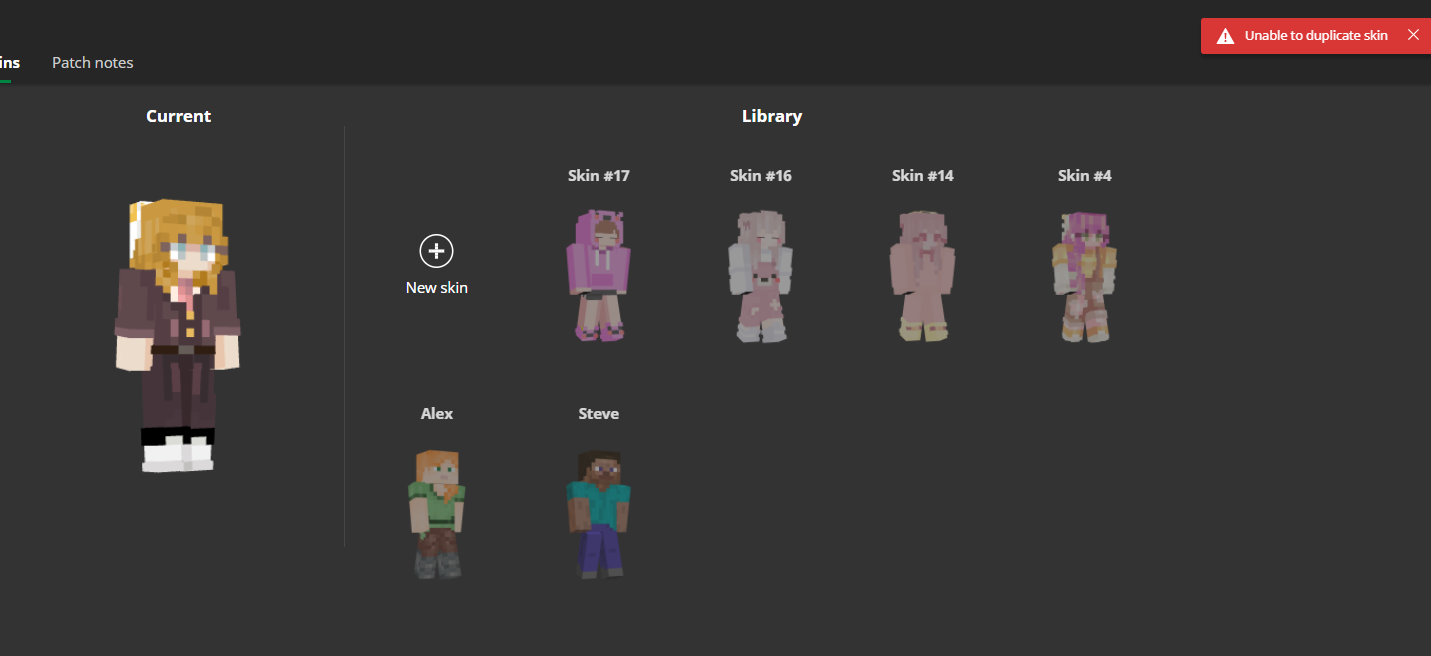Click the Library heading
This screenshot has width=1431, height=656.
772,116
